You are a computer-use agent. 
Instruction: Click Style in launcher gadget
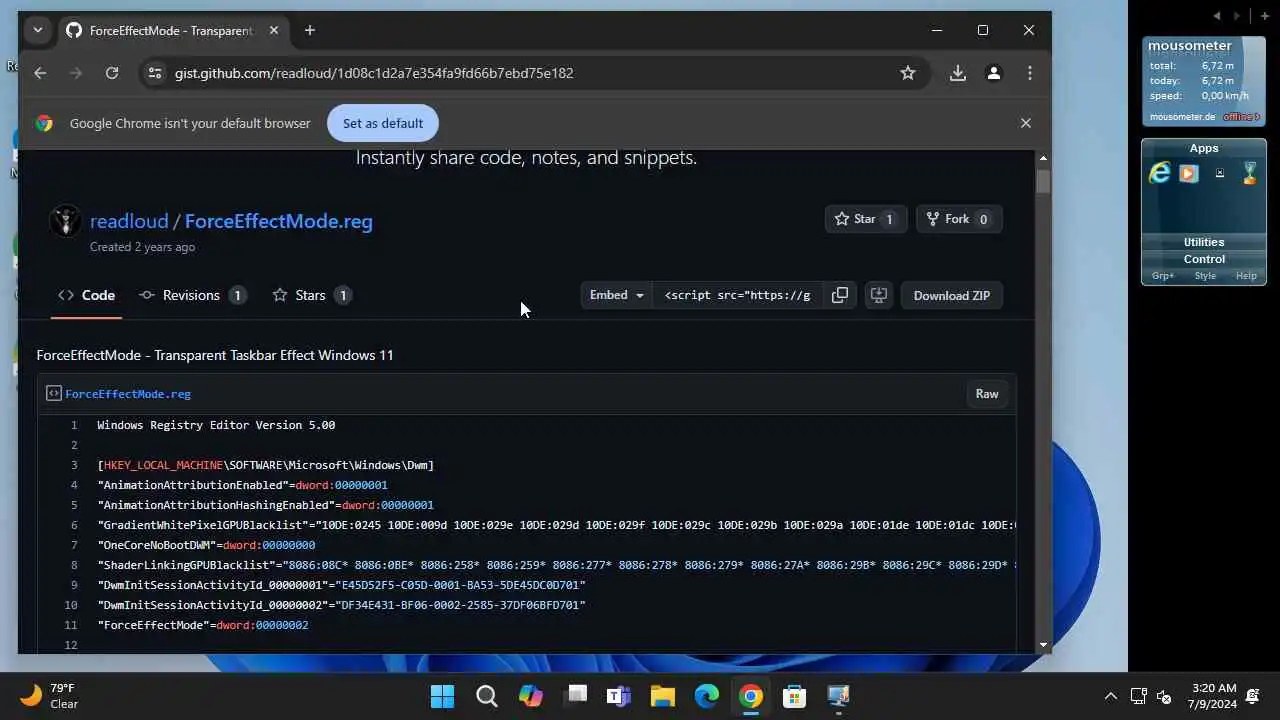(x=1205, y=276)
